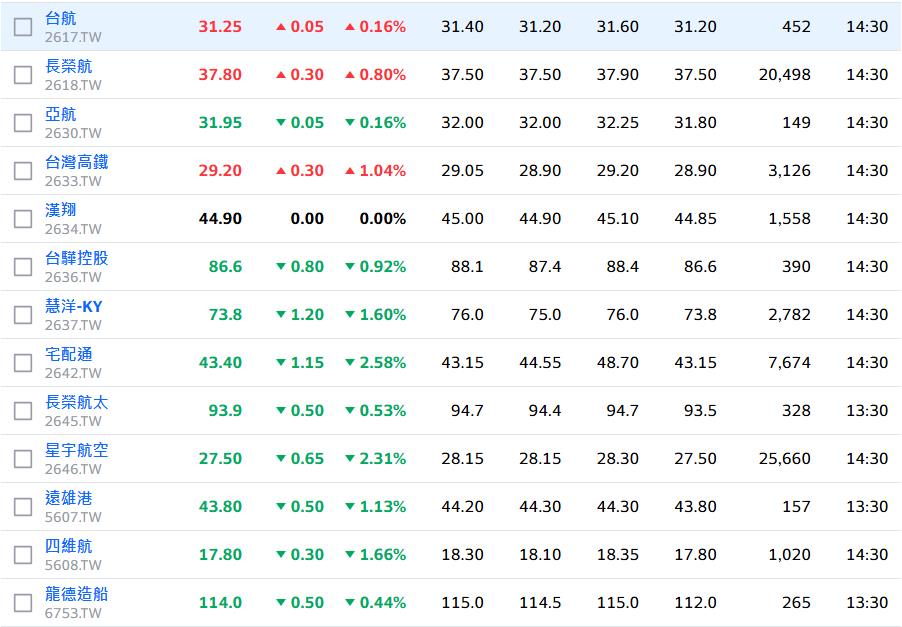Viewport: 902px width, 627px height.
Task: Click the ticker code 5607.TW
Action: (x=73, y=518)
